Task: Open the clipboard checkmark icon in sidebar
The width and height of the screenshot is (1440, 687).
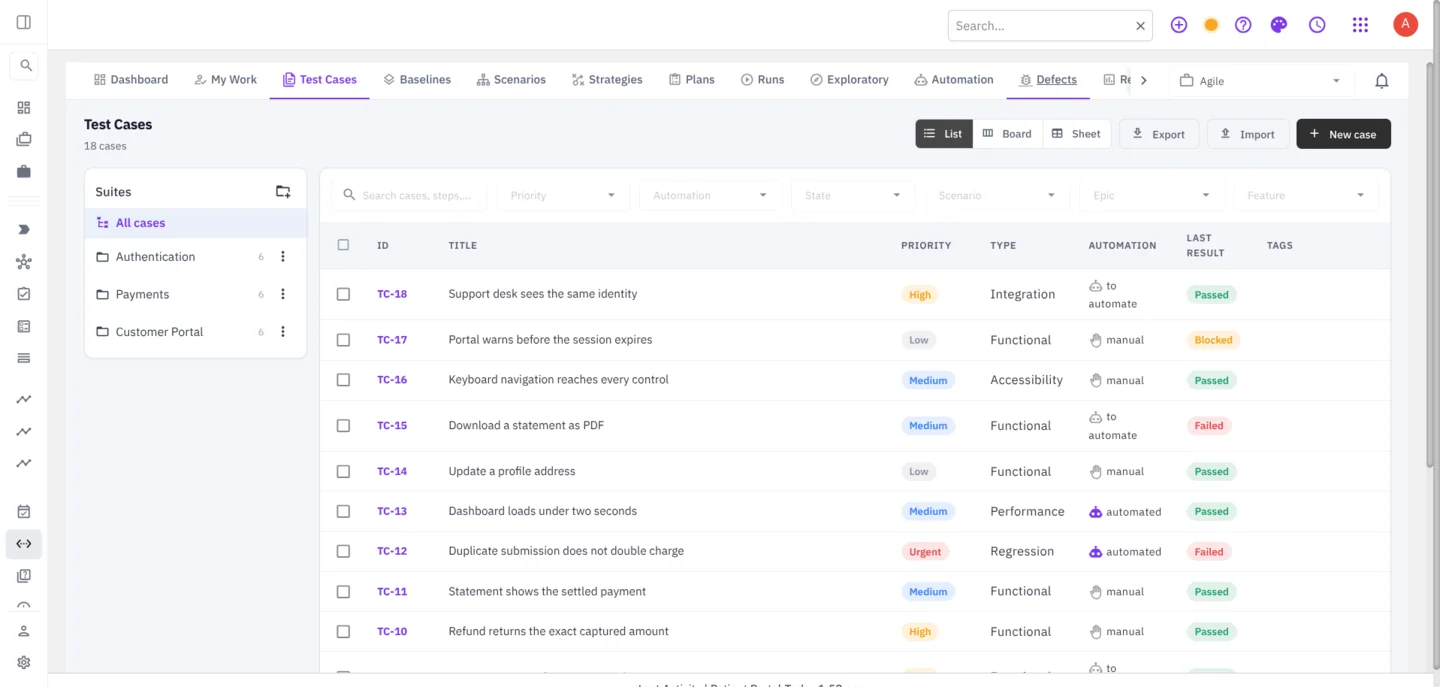Action: 24,294
